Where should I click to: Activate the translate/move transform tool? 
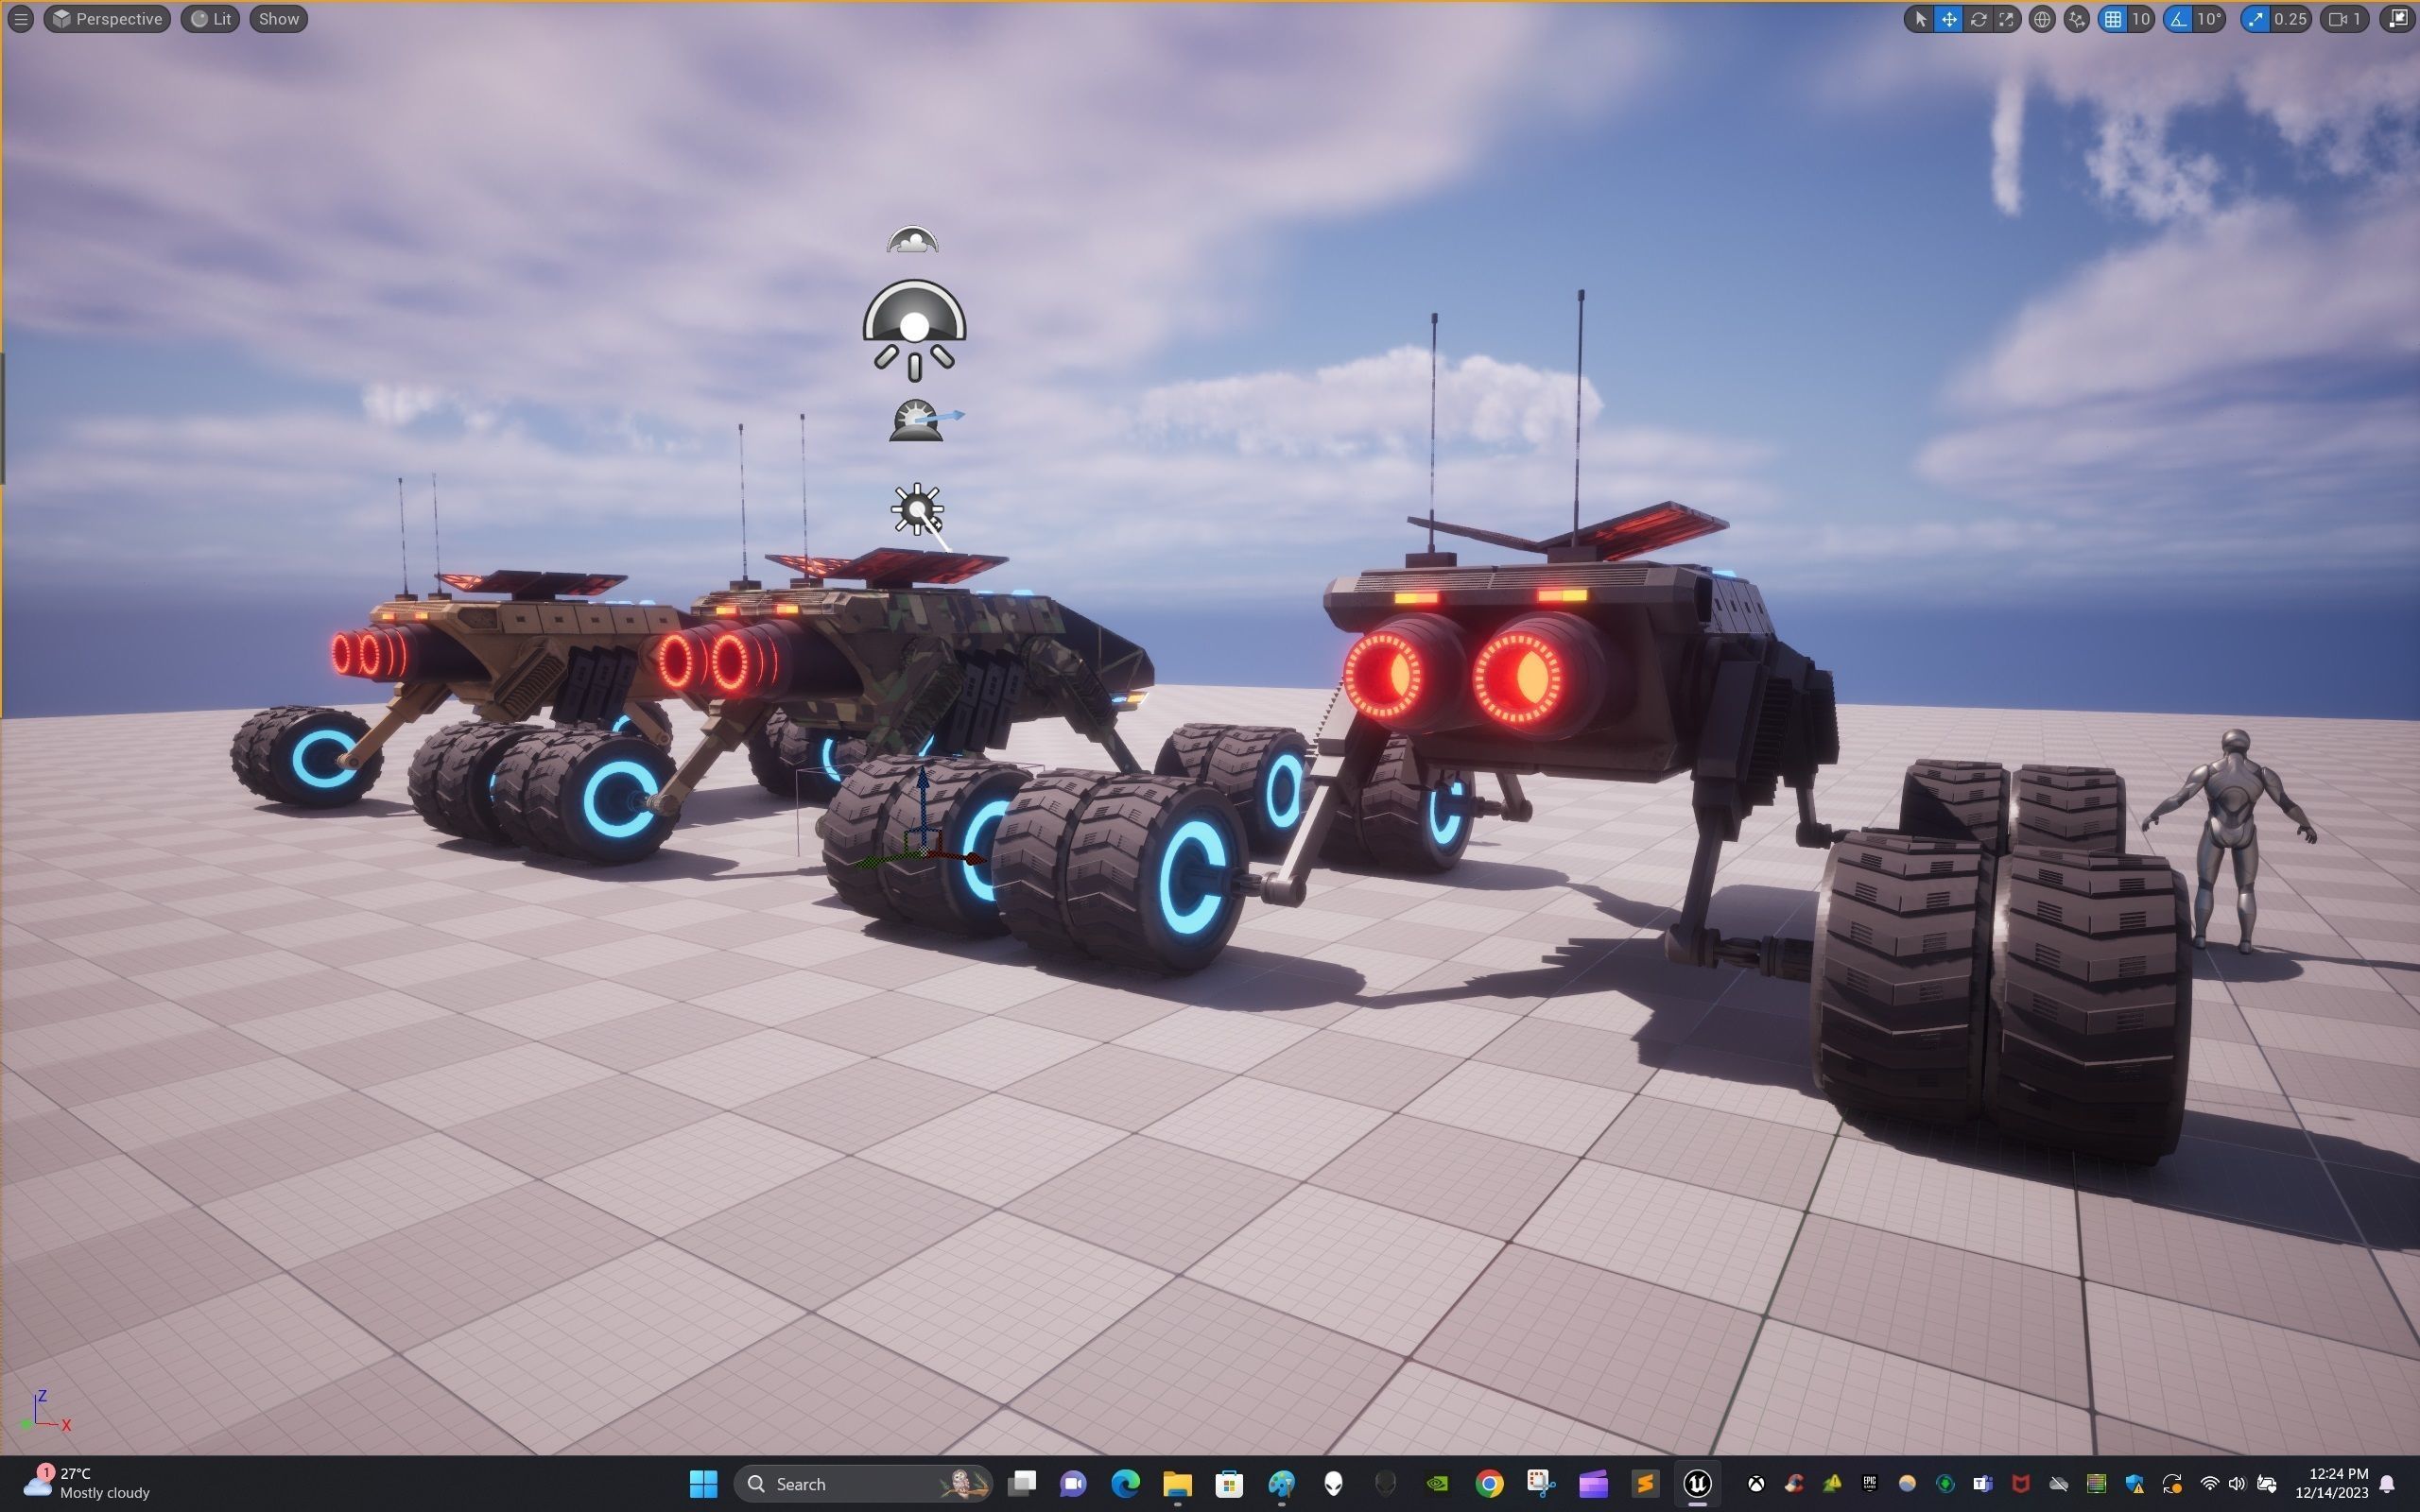pos(1948,19)
